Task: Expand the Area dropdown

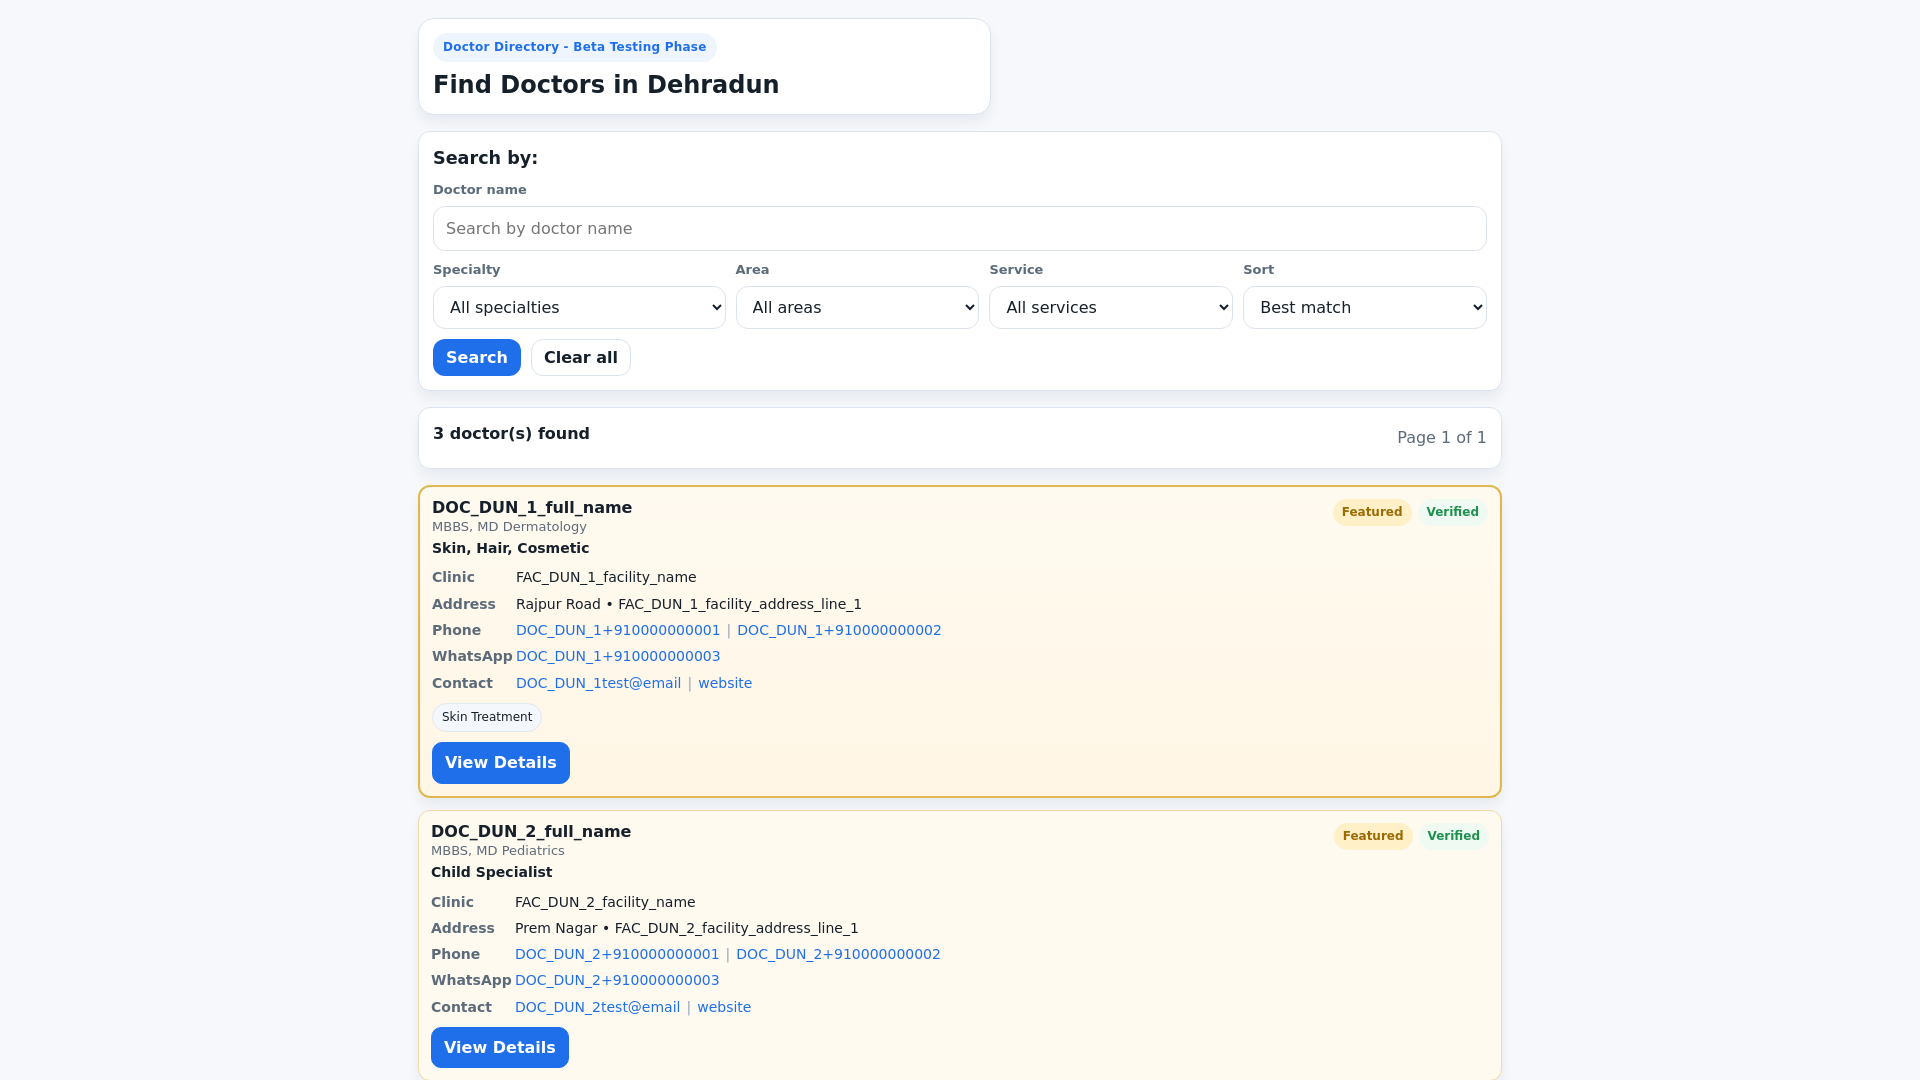Action: coord(857,308)
